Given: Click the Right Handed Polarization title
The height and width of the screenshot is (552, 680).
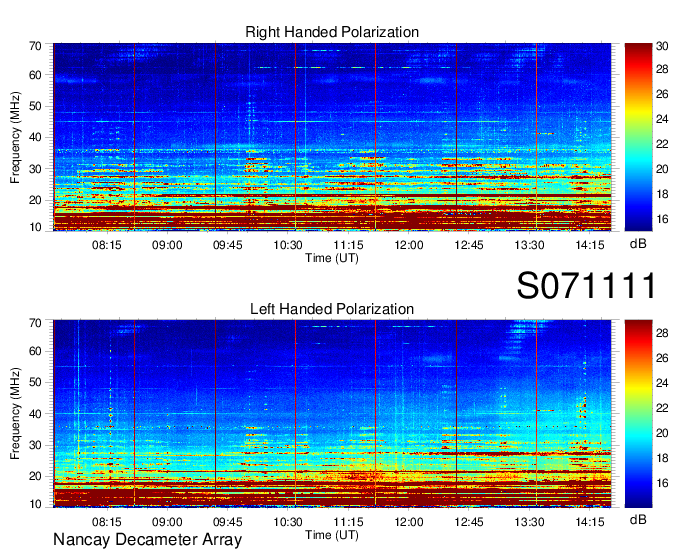Looking at the screenshot, I should point(332,32).
